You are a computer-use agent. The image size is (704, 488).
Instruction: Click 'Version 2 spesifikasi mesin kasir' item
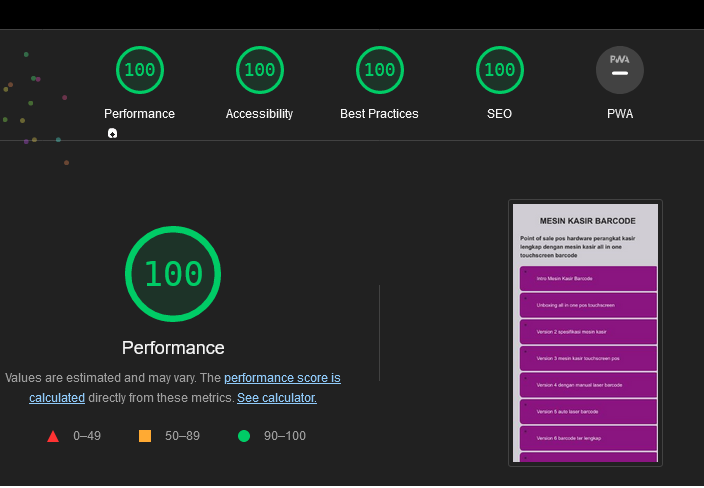588,332
